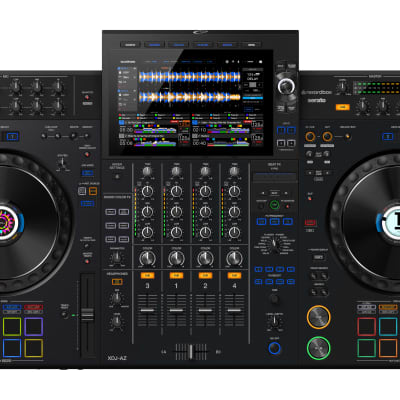Click channel 1 COLOR FX knob
This screenshot has width=400, height=400.
pyautogui.click(x=176, y=258)
